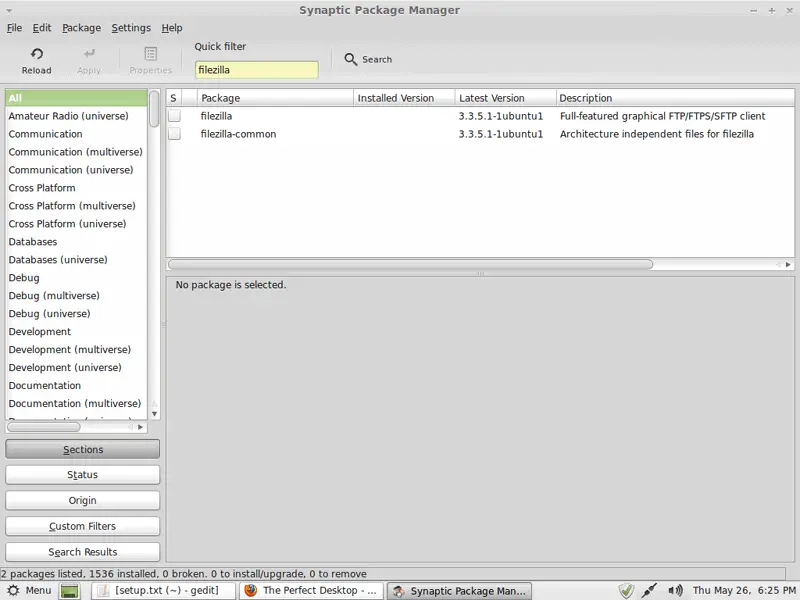Click the Reload toolbar icon
The height and width of the screenshot is (600, 800).
click(x=37, y=54)
